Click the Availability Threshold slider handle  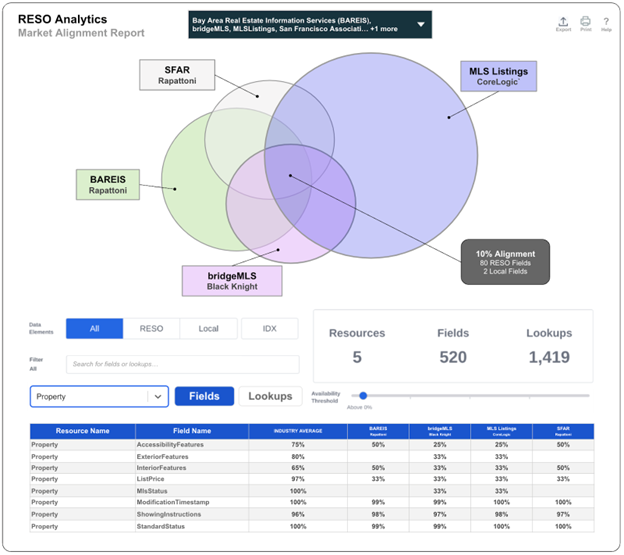364,397
